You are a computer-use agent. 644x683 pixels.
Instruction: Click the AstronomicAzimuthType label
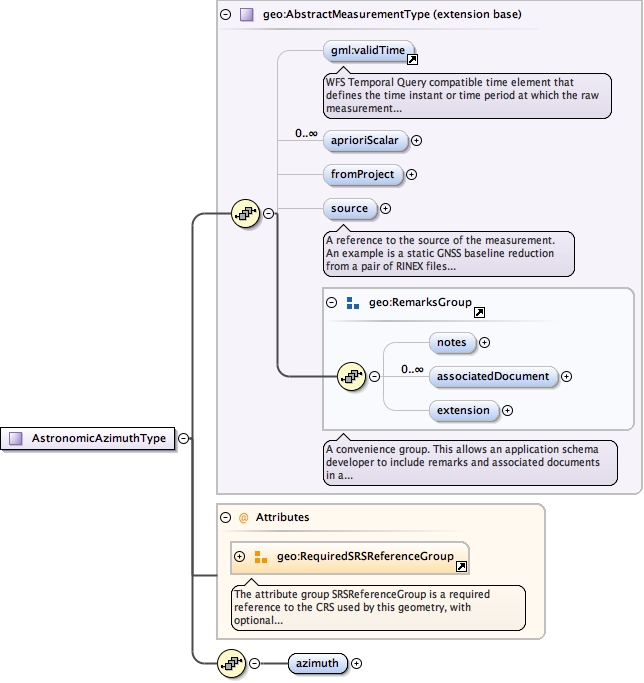pyautogui.click(x=99, y=438)
